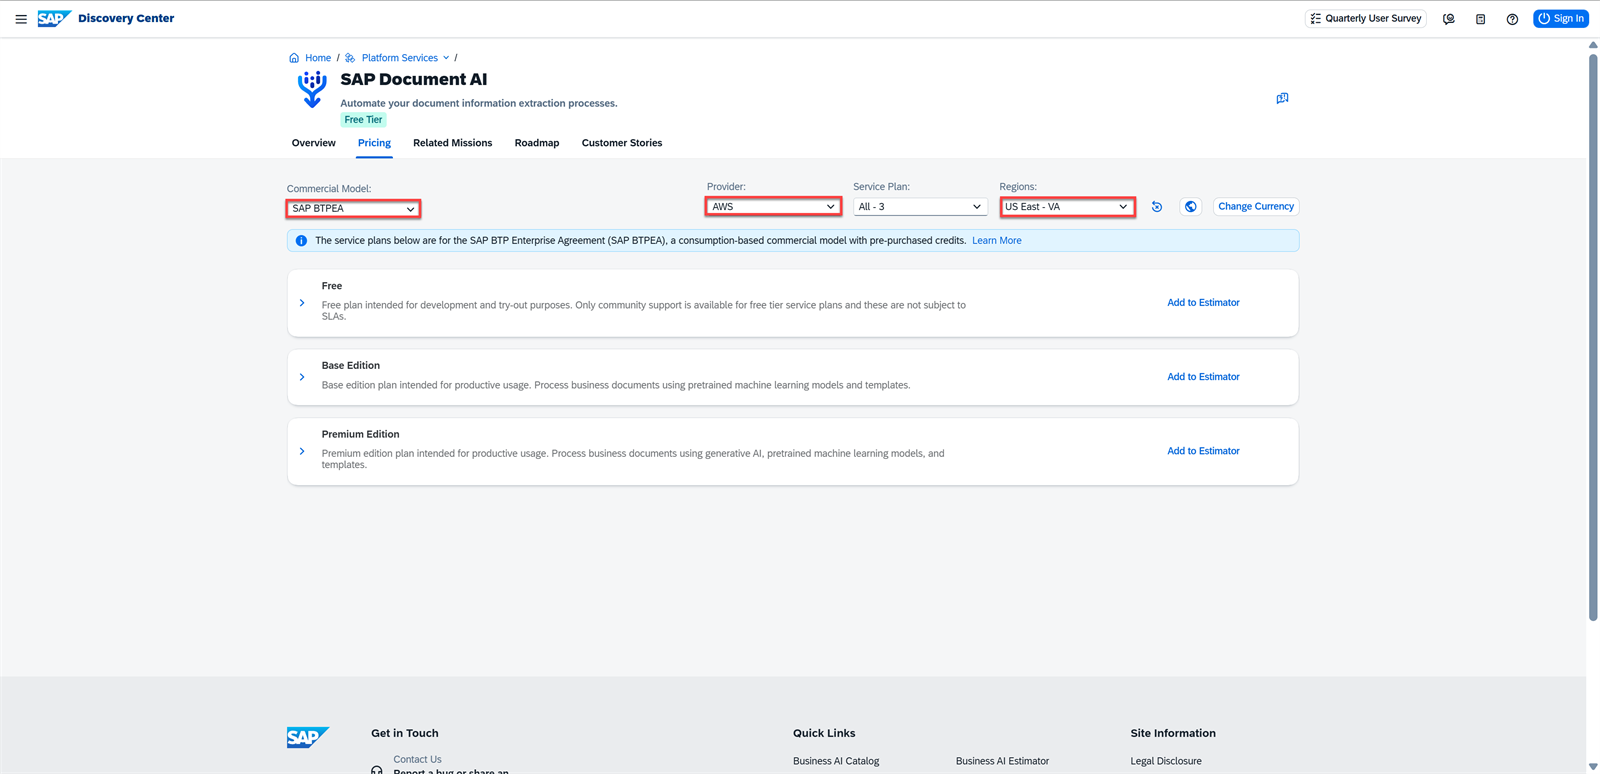This screenshot has height=774, width=1600.
Task: Switch to the Overview tab
Action: [314, 143]
